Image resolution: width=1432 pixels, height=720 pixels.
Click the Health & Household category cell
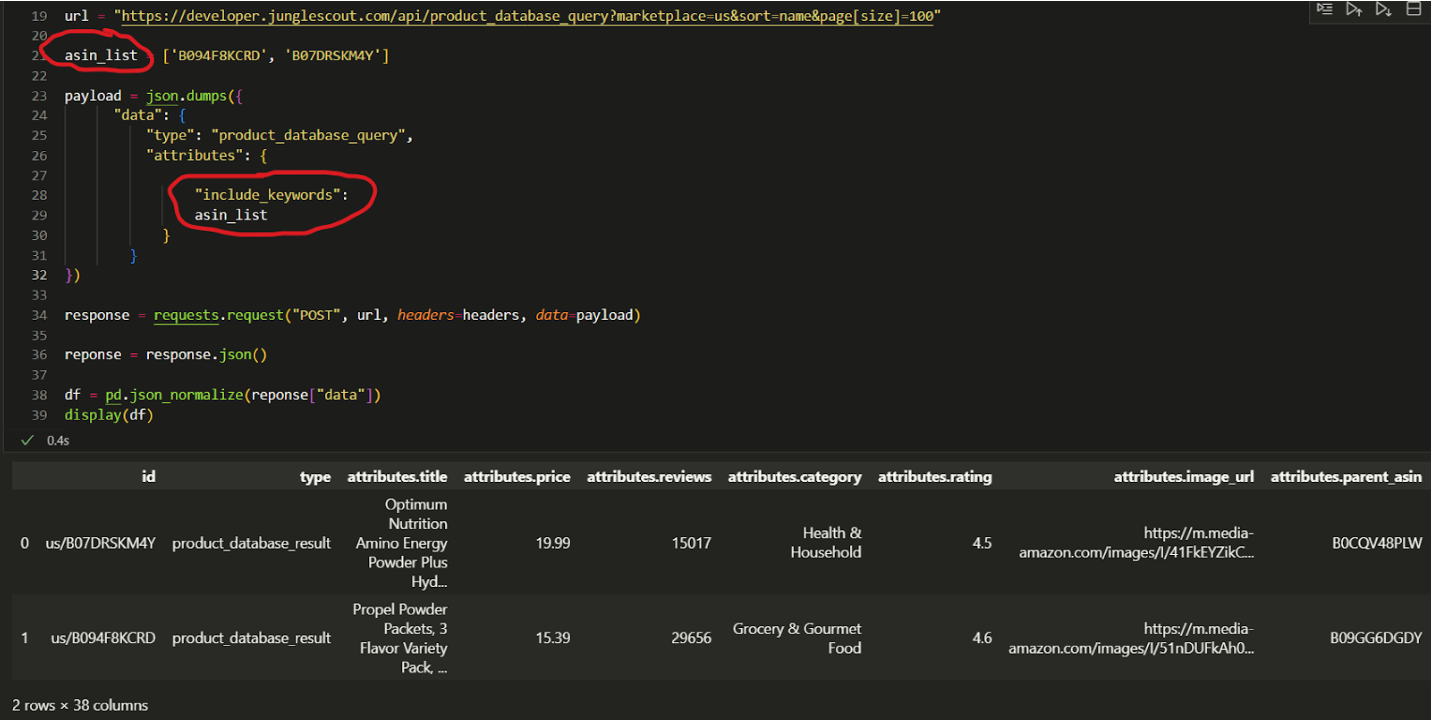(x=826, y=543)
